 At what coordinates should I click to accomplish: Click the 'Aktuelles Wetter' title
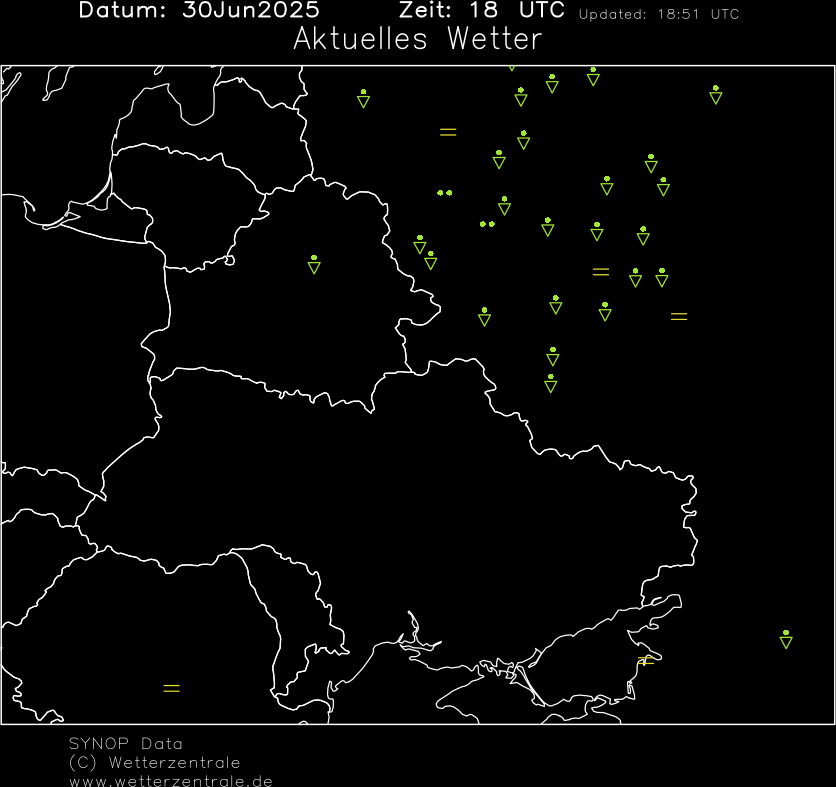pyautogui.click(x=417, y=39)
